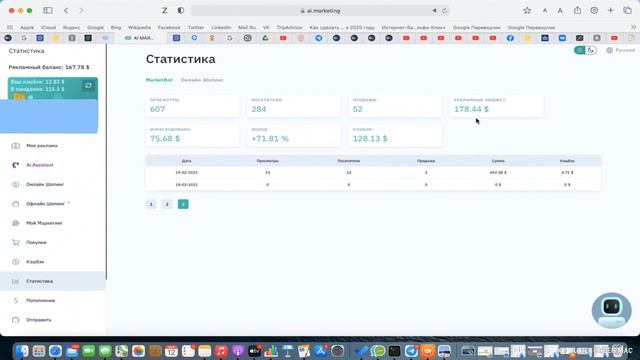Image resolution: width=640 pixels, height=360 pixels.
Task: Click the 178.44 $ budget value
Action: 471,109
